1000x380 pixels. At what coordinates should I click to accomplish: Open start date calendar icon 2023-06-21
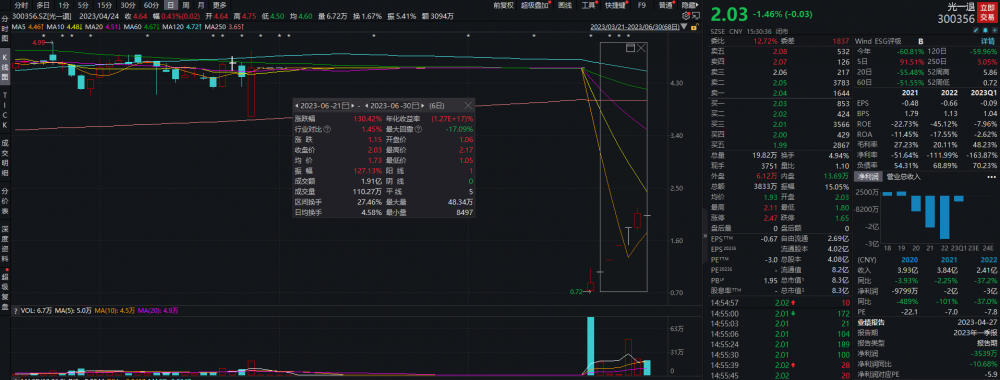tap(346, 106)
